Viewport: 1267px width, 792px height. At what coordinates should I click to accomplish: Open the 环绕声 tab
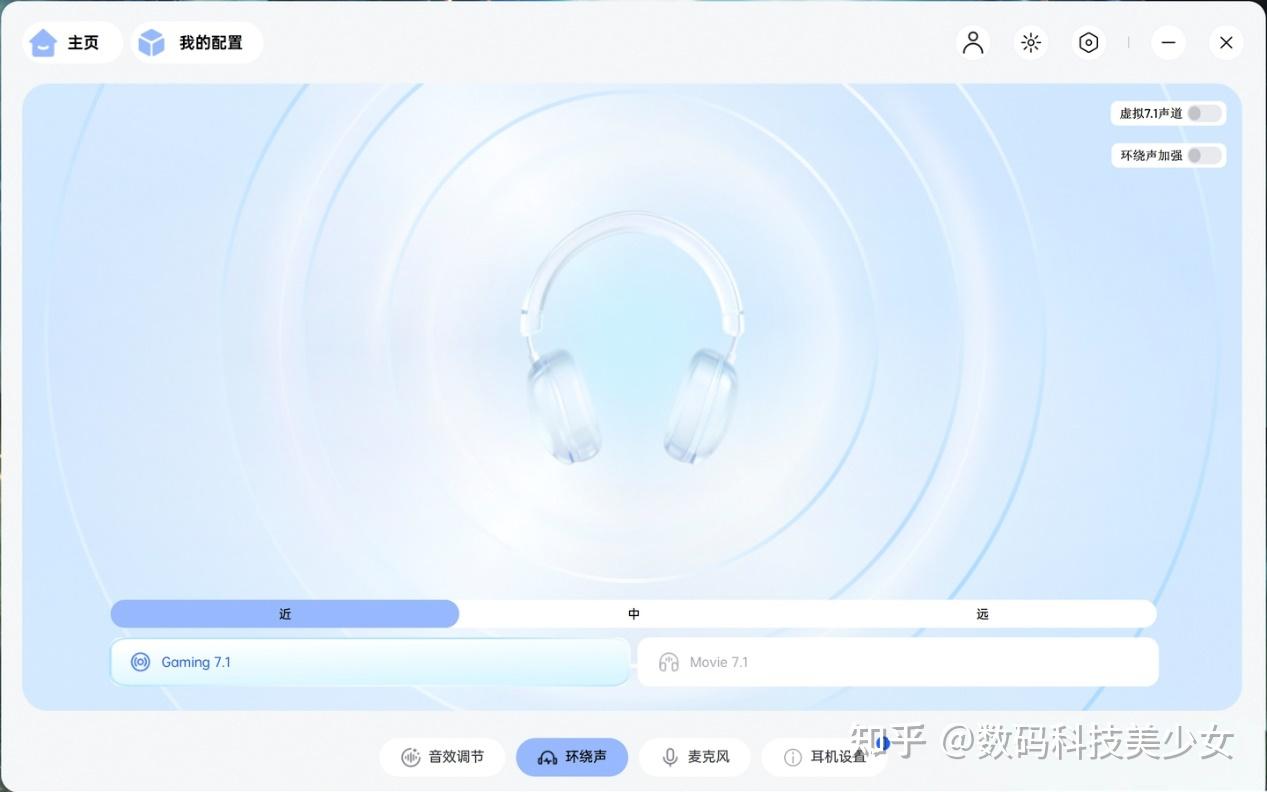coord(572,757)
